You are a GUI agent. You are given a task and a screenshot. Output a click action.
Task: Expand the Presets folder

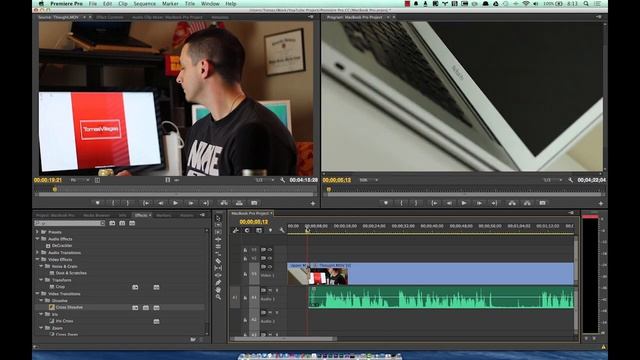point(38,232)
